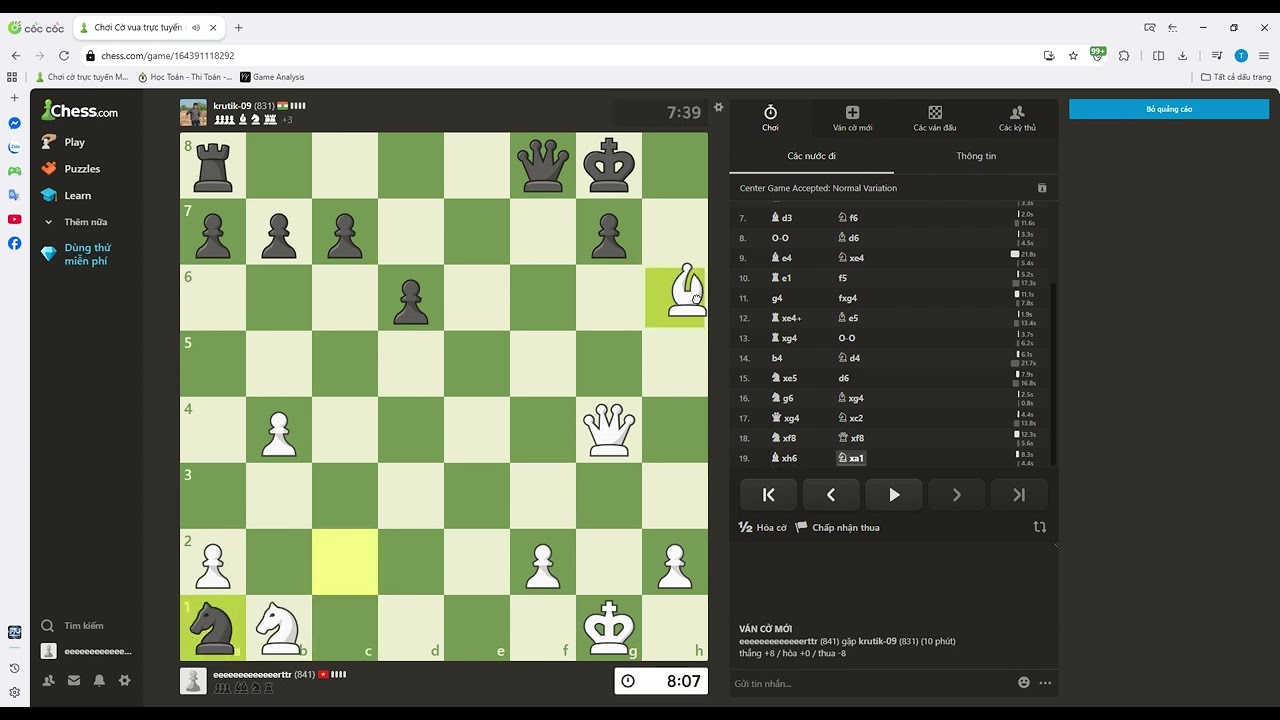1280x720 pixels.
Task: Open Tất cả dấu trang bookmarks folder
Action: tap(1236, 77)
